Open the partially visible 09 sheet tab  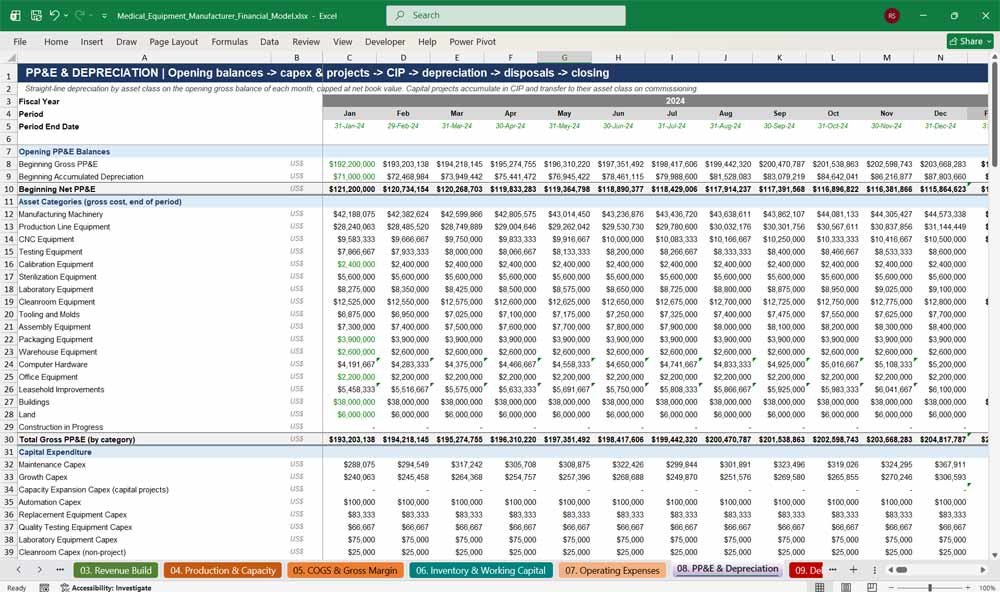point(806,570)
